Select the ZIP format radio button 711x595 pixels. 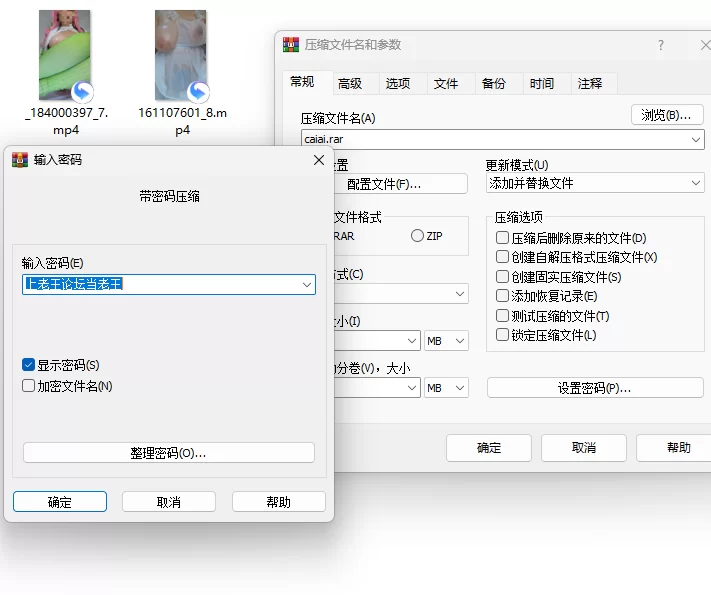(x=417, y=236)
